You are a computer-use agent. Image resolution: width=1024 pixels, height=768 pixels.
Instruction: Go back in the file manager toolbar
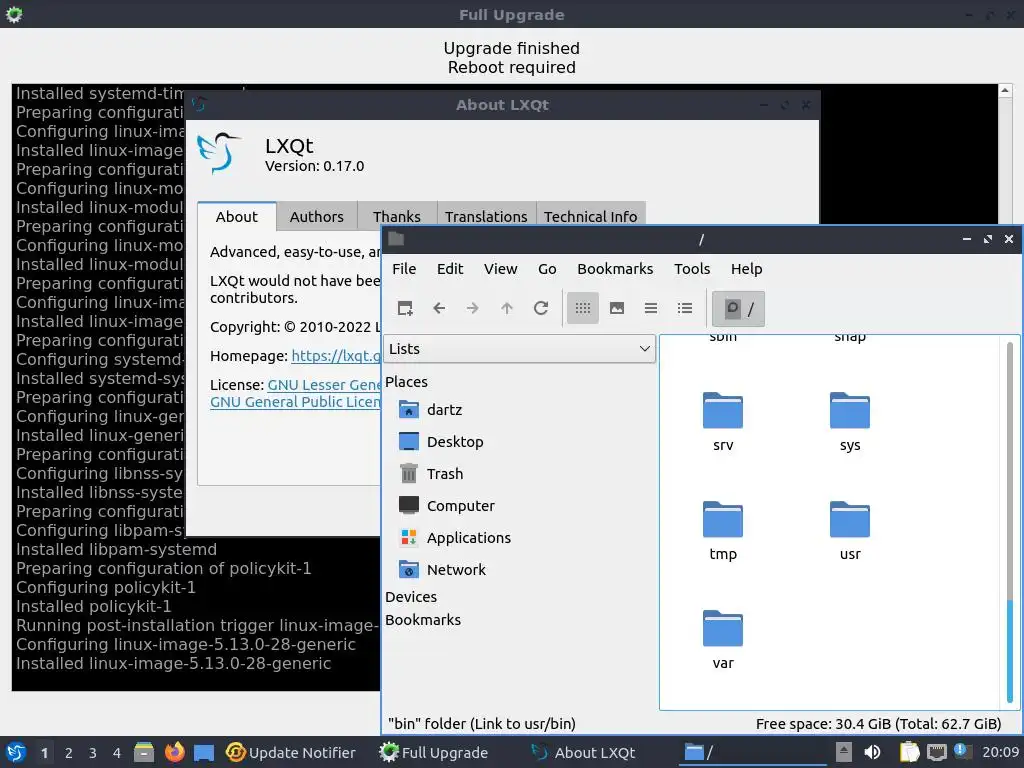tap(439, 308)
